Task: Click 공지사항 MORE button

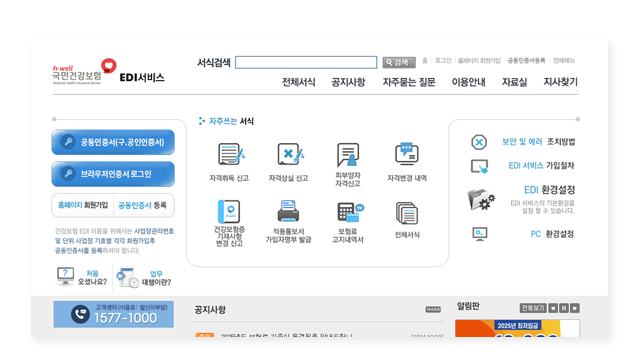Action: click(433, 309)
